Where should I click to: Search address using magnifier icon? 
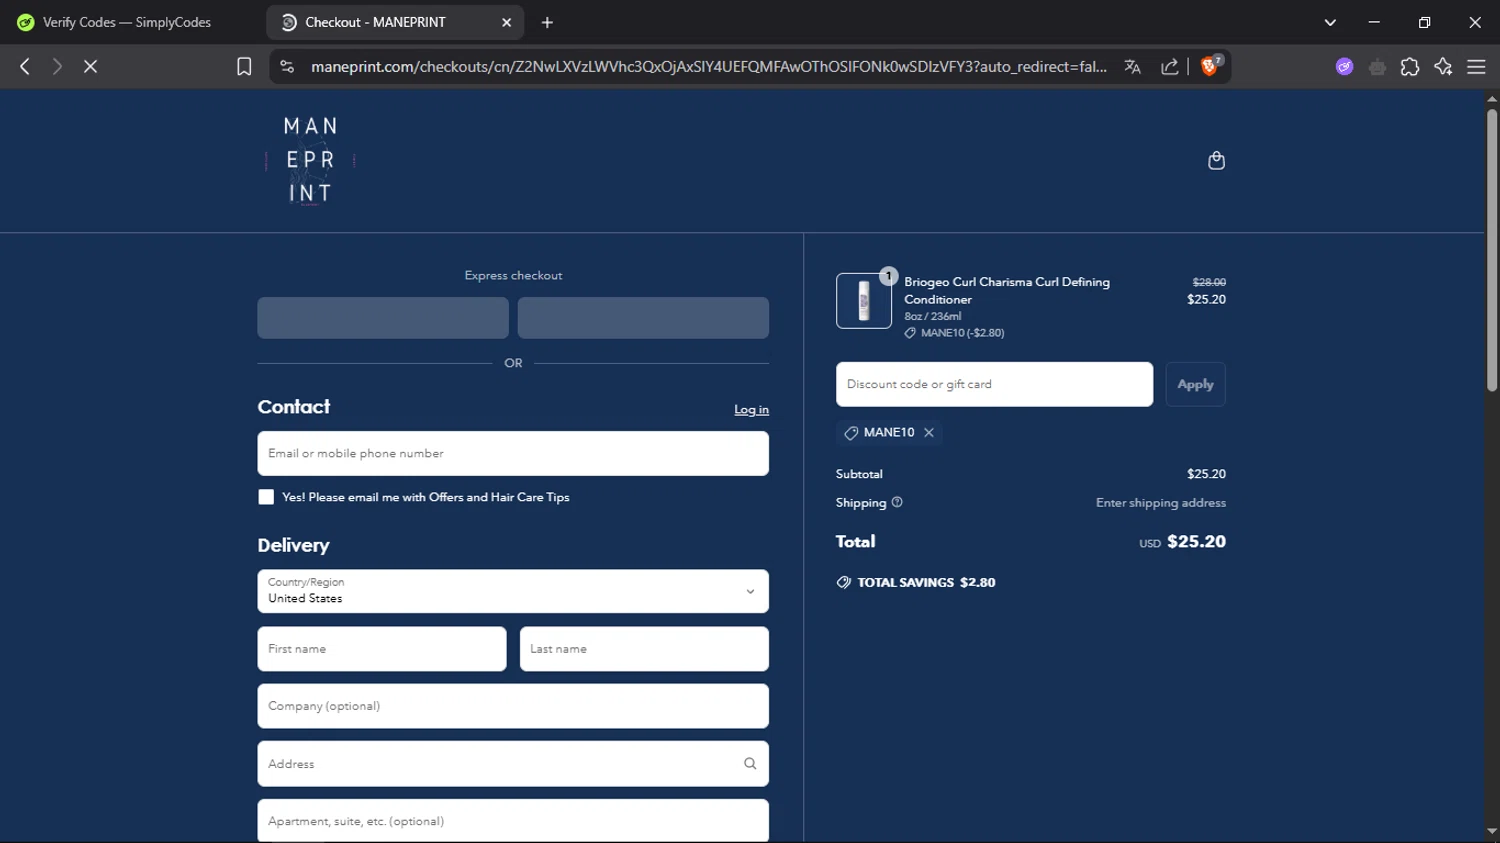point(750,763)
